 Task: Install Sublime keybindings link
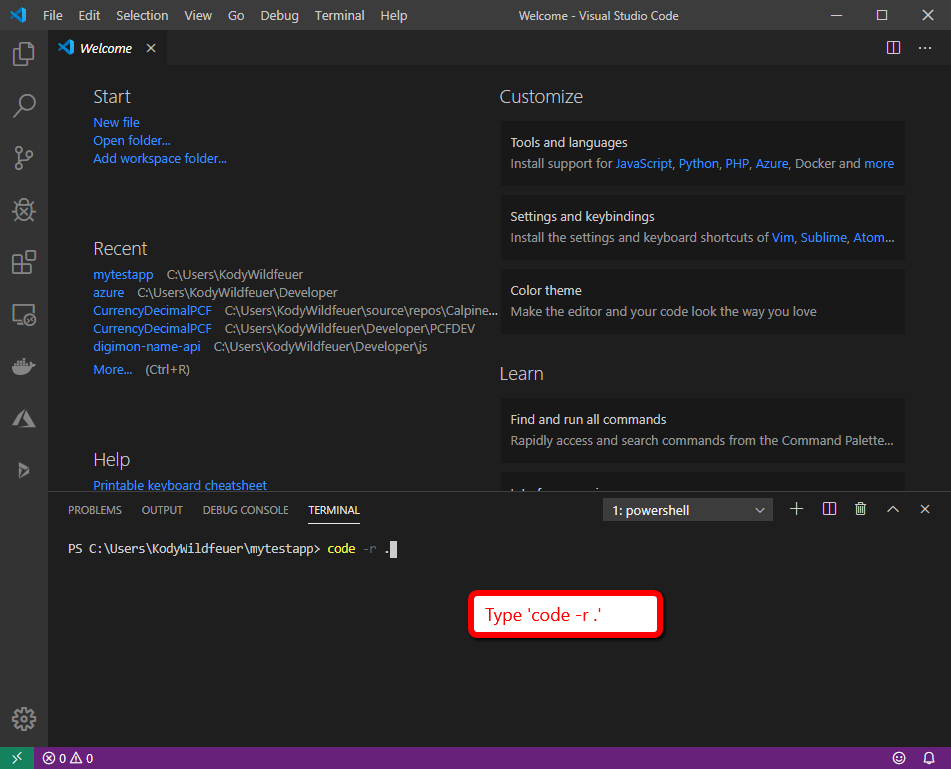(x=823, y=238)
